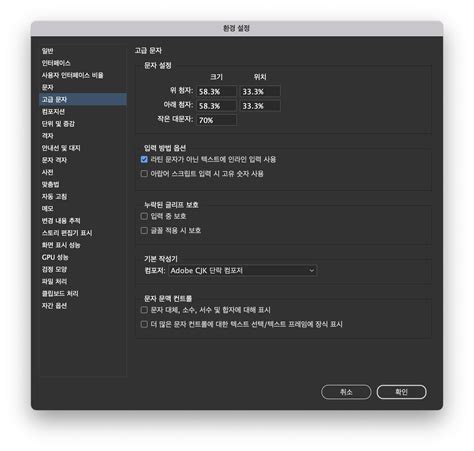The height and width of the screenshot is (451, 474).
Task: Enable 입력 중 보호 checkbox
Action: [144, 216]
